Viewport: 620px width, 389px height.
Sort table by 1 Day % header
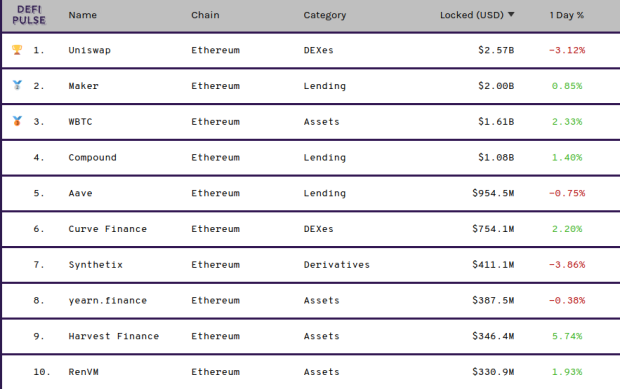[567, 15]
